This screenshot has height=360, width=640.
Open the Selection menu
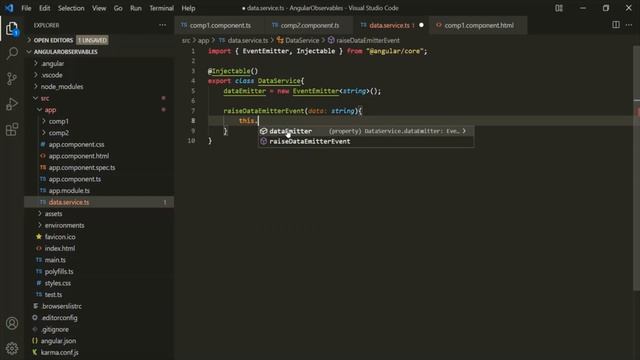pos(71,8)
